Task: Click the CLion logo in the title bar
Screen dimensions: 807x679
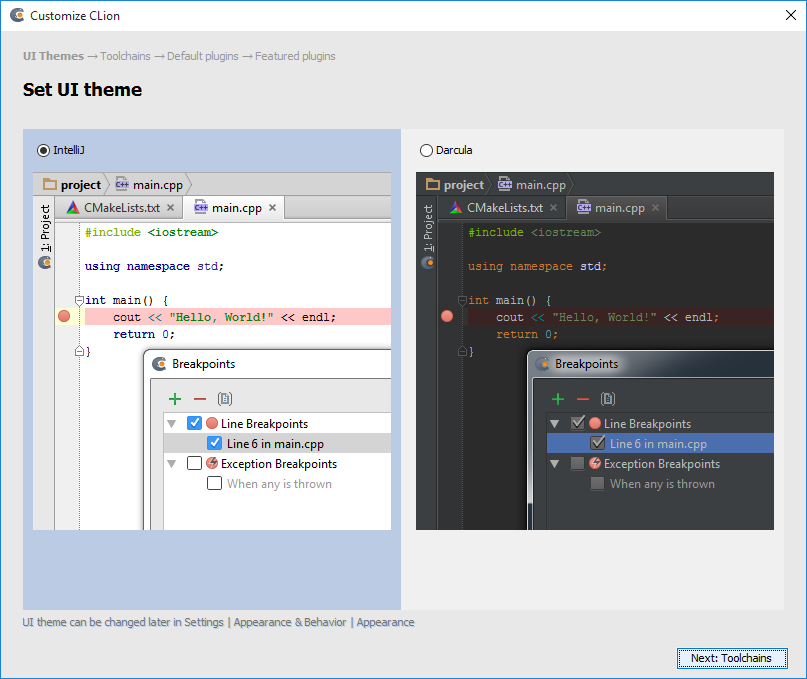Action: tap(16, 16)
